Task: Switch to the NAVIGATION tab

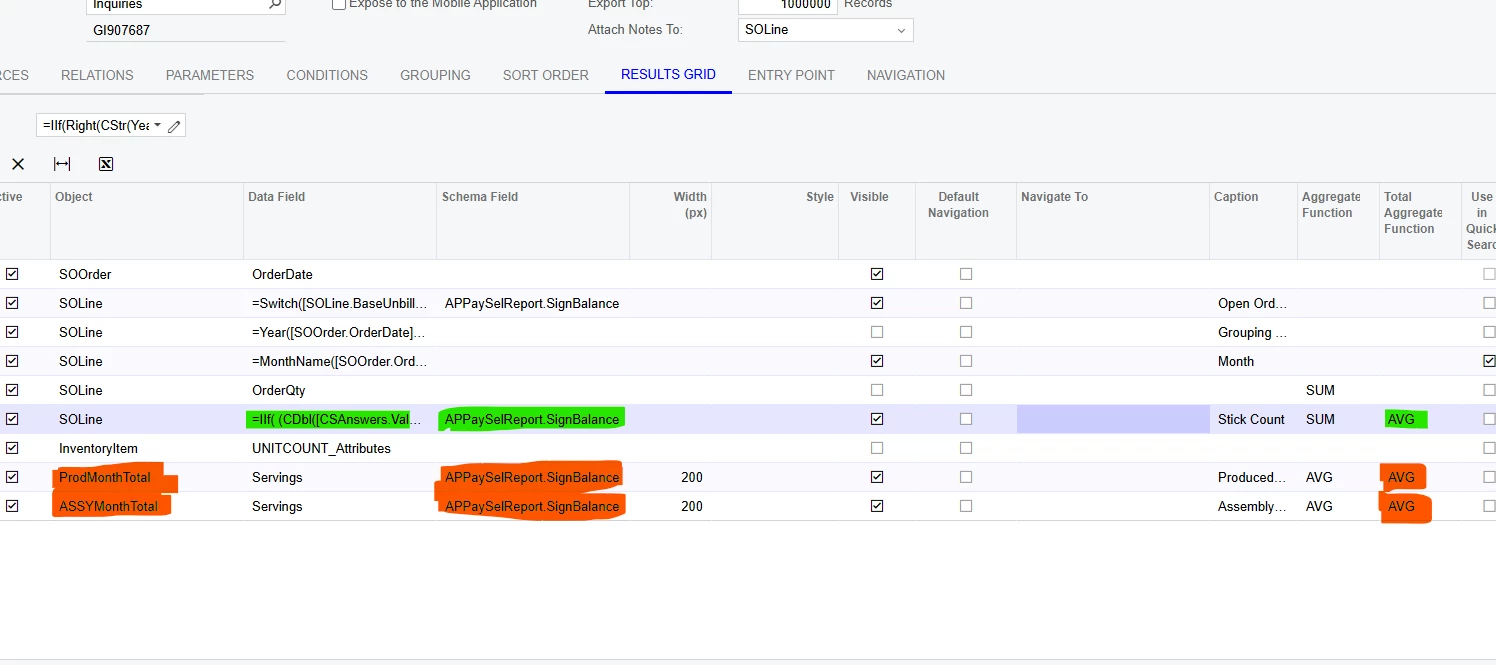Action: 906,75
